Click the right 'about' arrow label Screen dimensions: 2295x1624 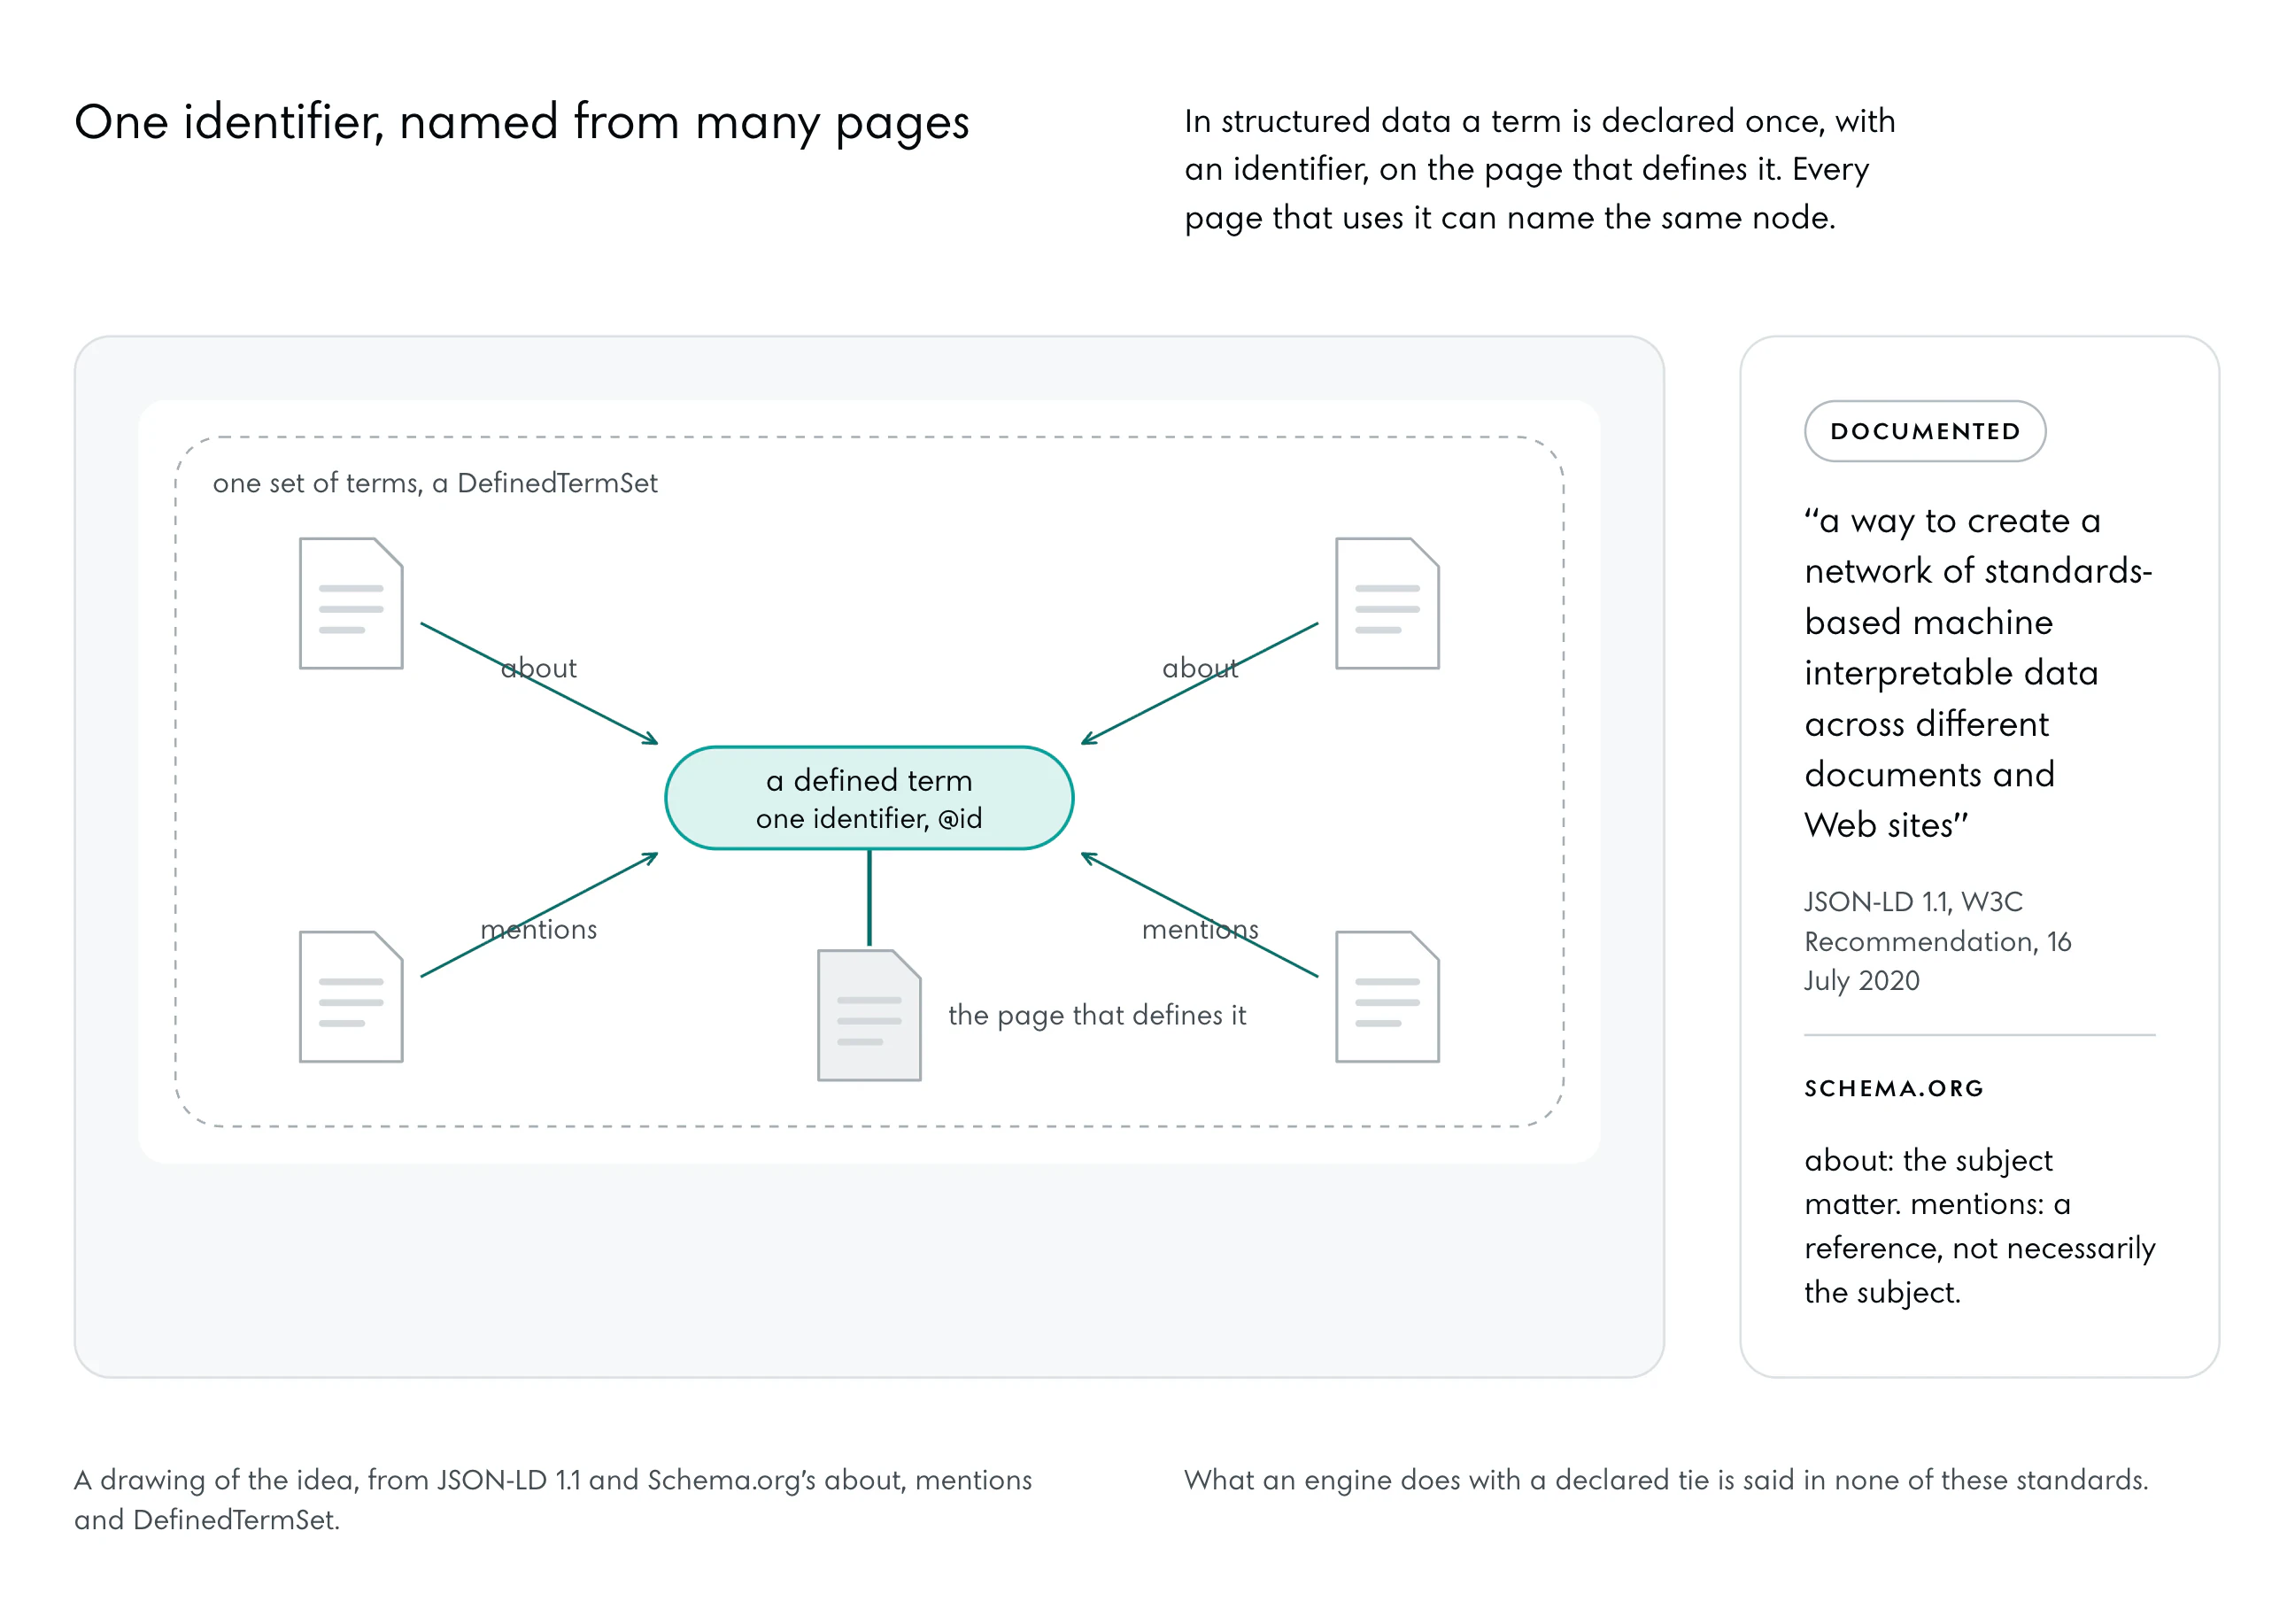pyautogui.click(x=1199, y=668)
